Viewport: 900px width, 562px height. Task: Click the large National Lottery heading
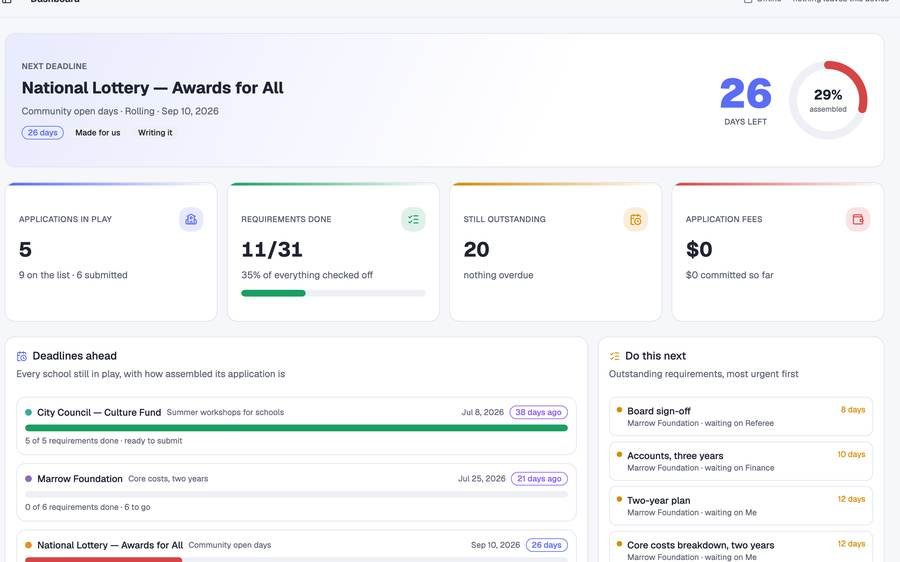153,88
